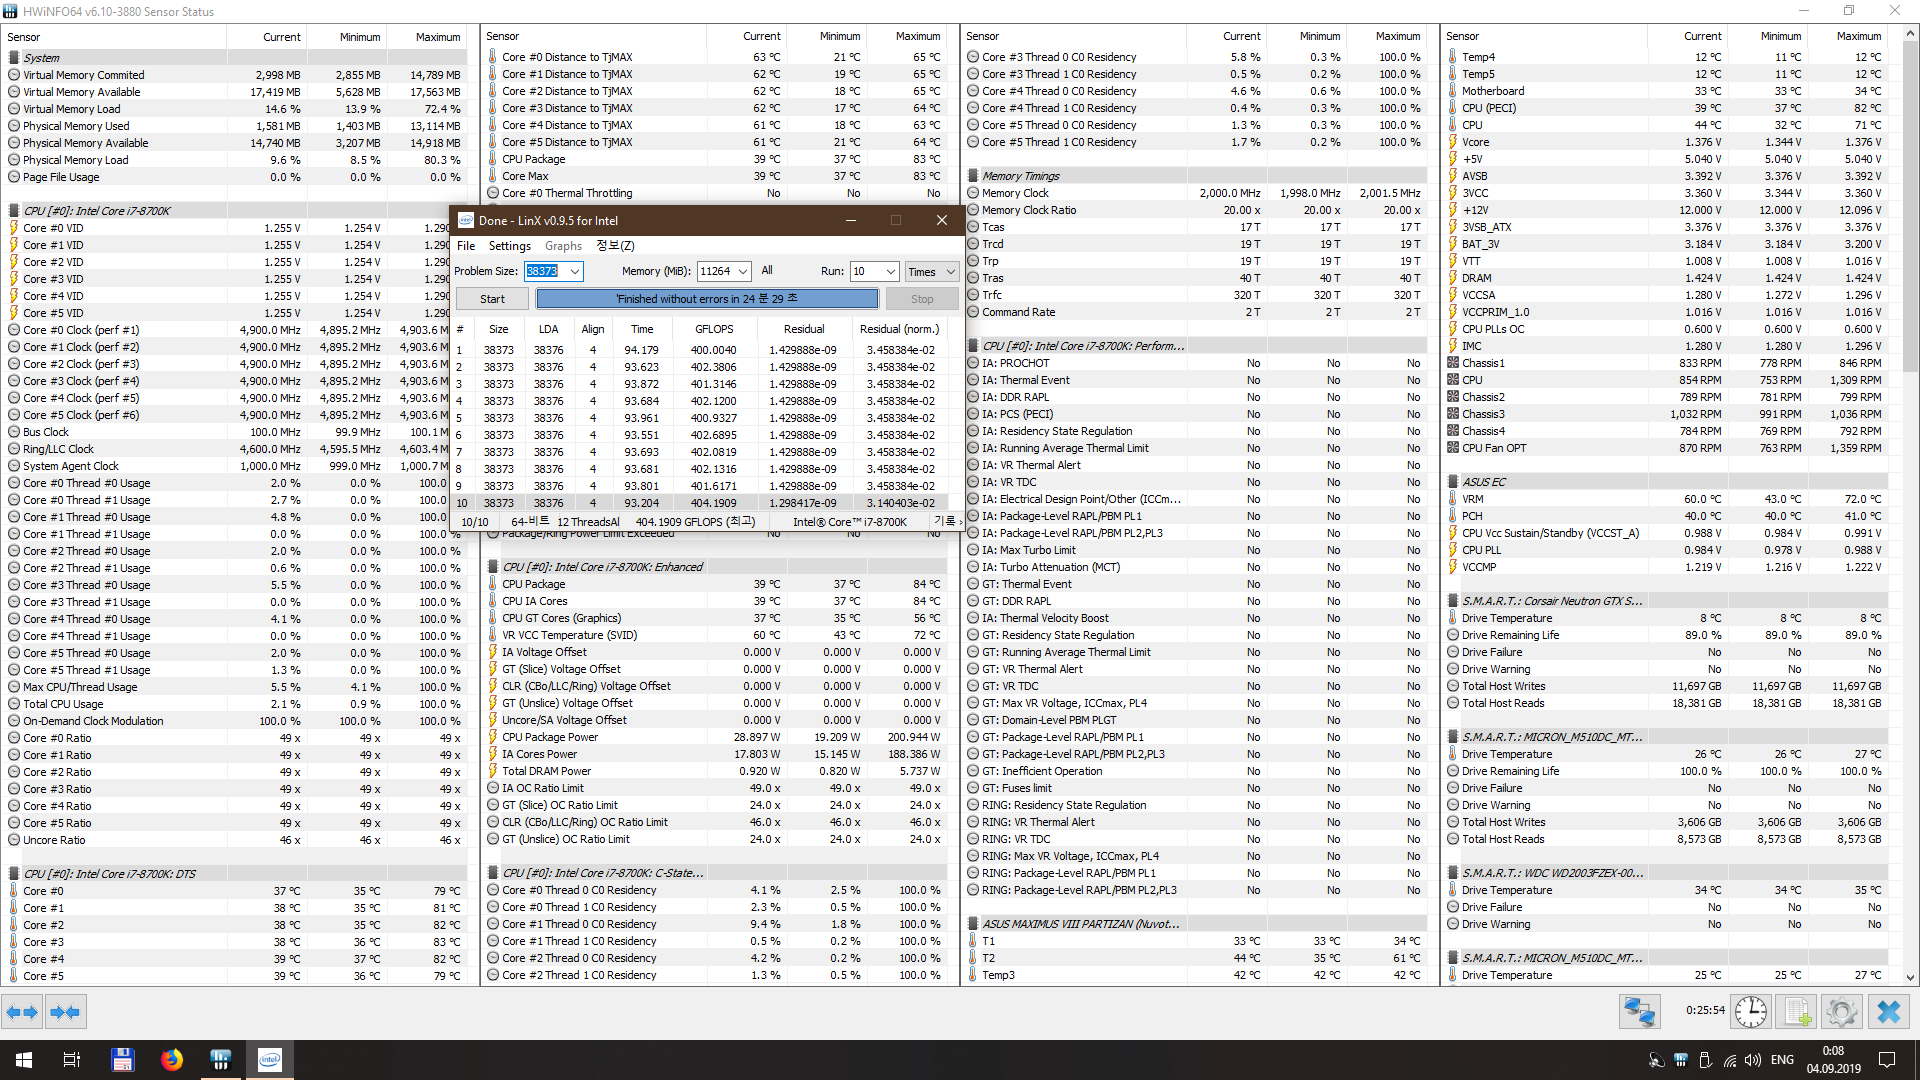Open Firefox from the taskbar
The image size is (1920, 1080).
tap(172, 1060)
